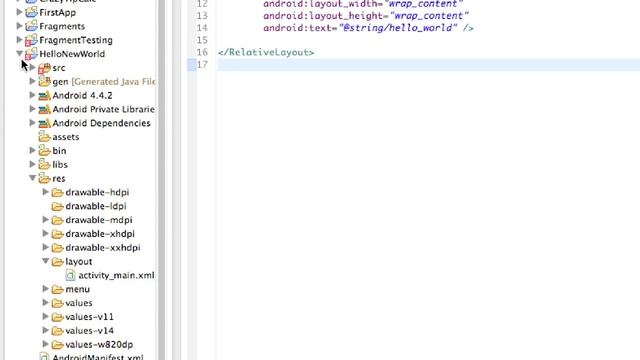Expand the libs folder
Screen dimensions: 640x360
point(32,164)
